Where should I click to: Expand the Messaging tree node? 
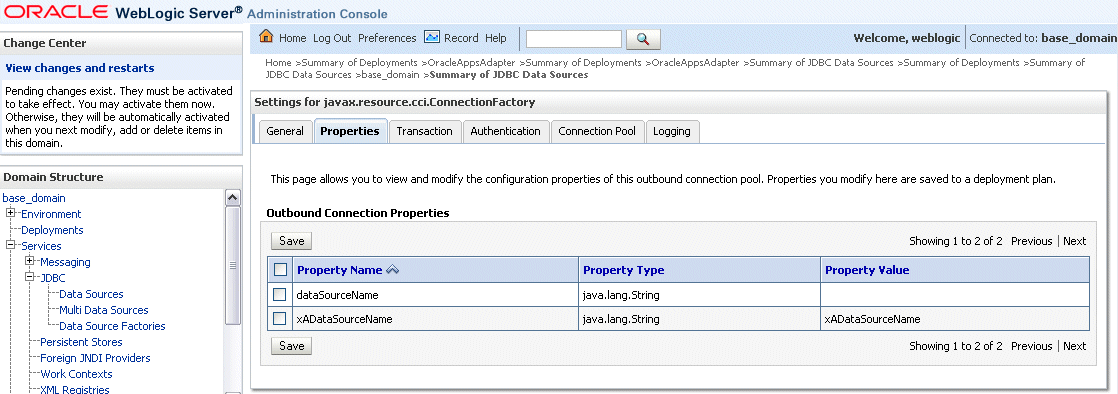[30, 261]
